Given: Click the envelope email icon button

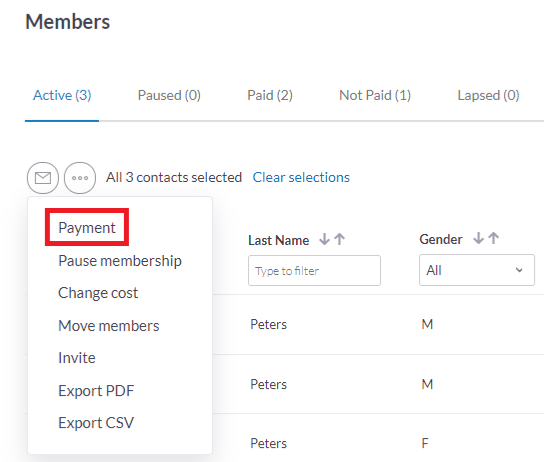Looking at the screenshot, I should (x=43, y=178).
